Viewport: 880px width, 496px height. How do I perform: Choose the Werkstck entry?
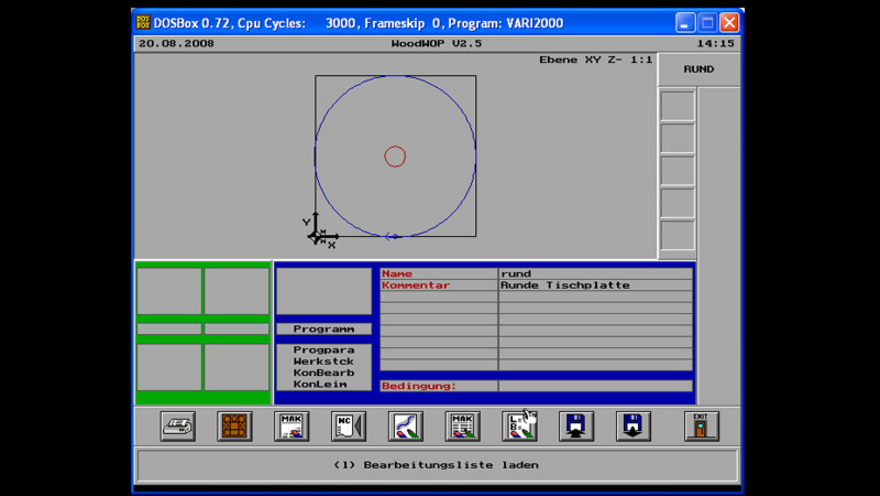324,361
